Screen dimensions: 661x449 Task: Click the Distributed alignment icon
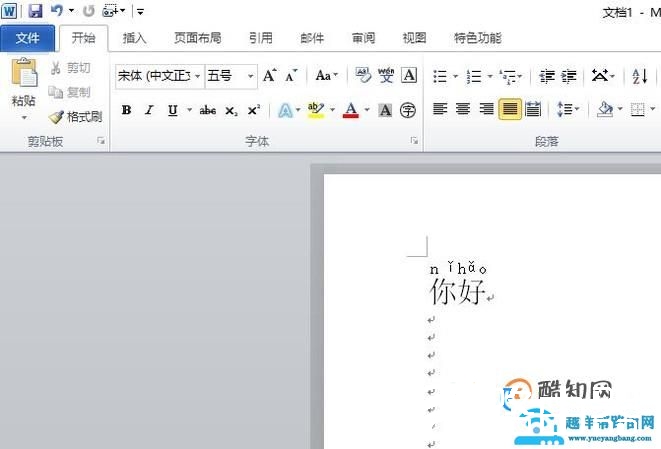coord(533,109)
